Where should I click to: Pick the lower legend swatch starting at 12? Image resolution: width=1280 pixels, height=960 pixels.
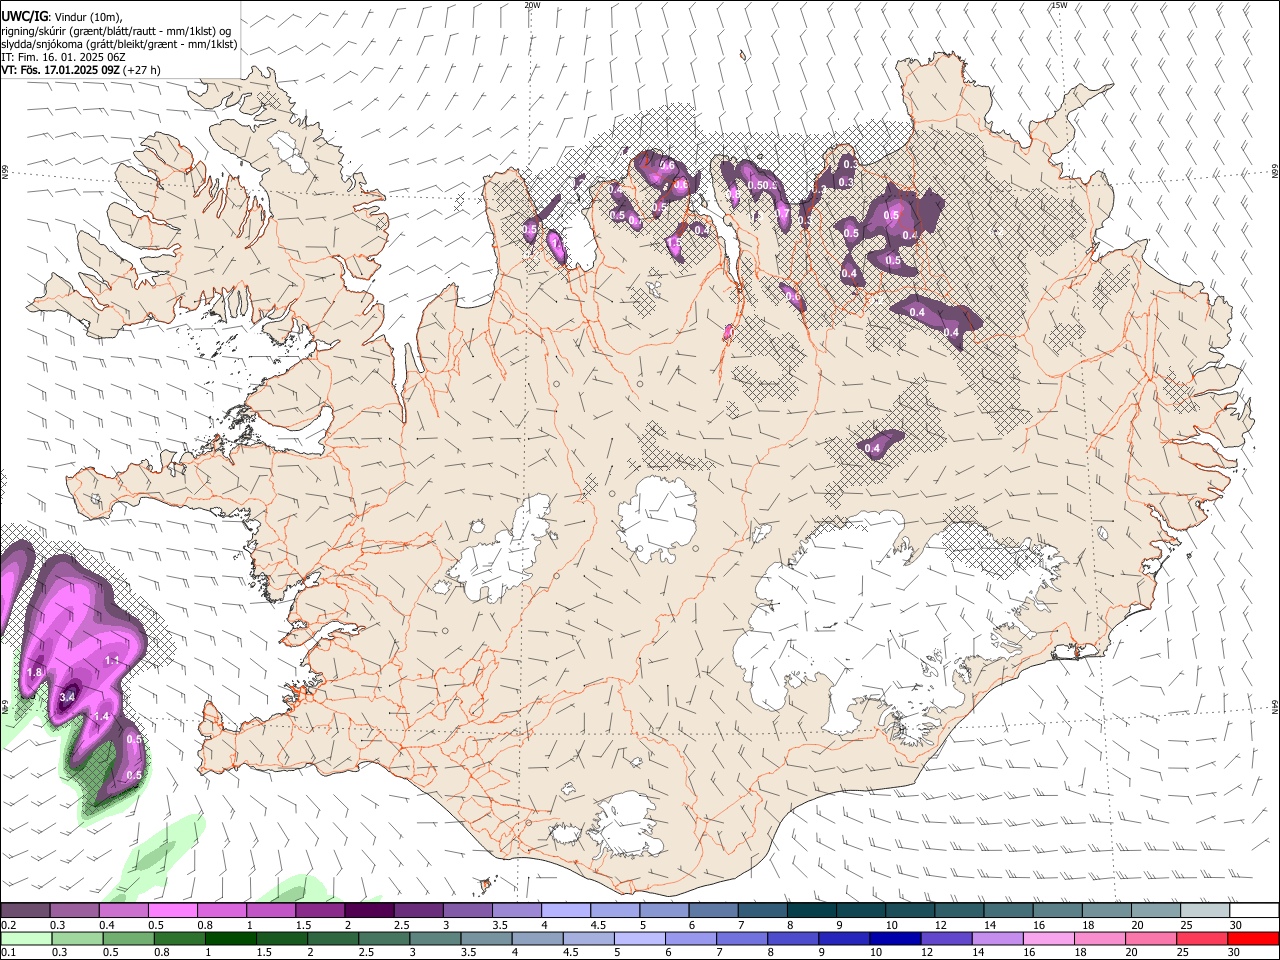(947, 938)
